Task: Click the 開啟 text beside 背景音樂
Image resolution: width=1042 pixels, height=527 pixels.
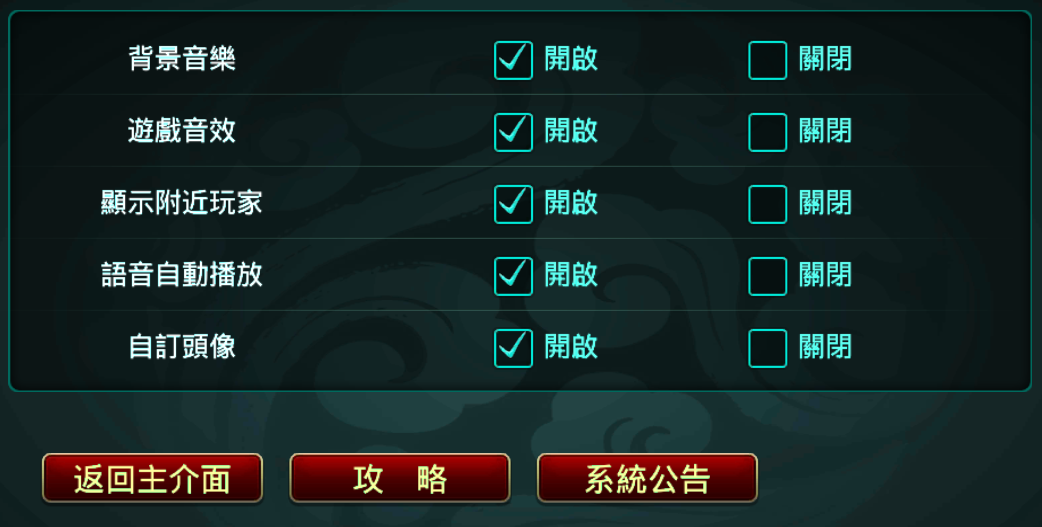Action: tap(571, 59)
